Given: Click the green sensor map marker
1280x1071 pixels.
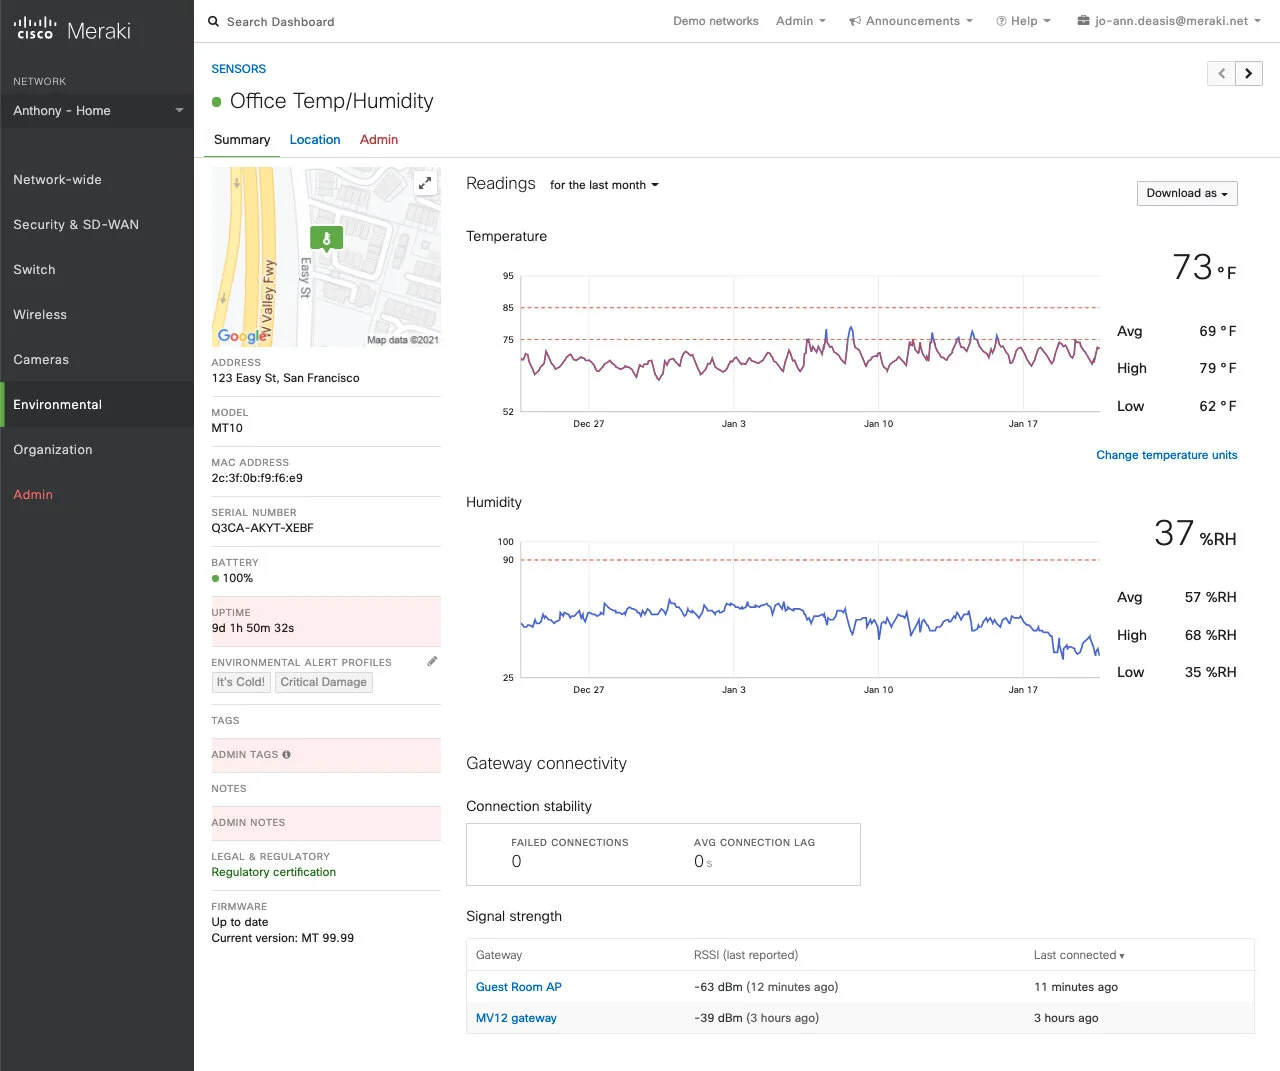Looking at the screenshot, I should [326, 239].
